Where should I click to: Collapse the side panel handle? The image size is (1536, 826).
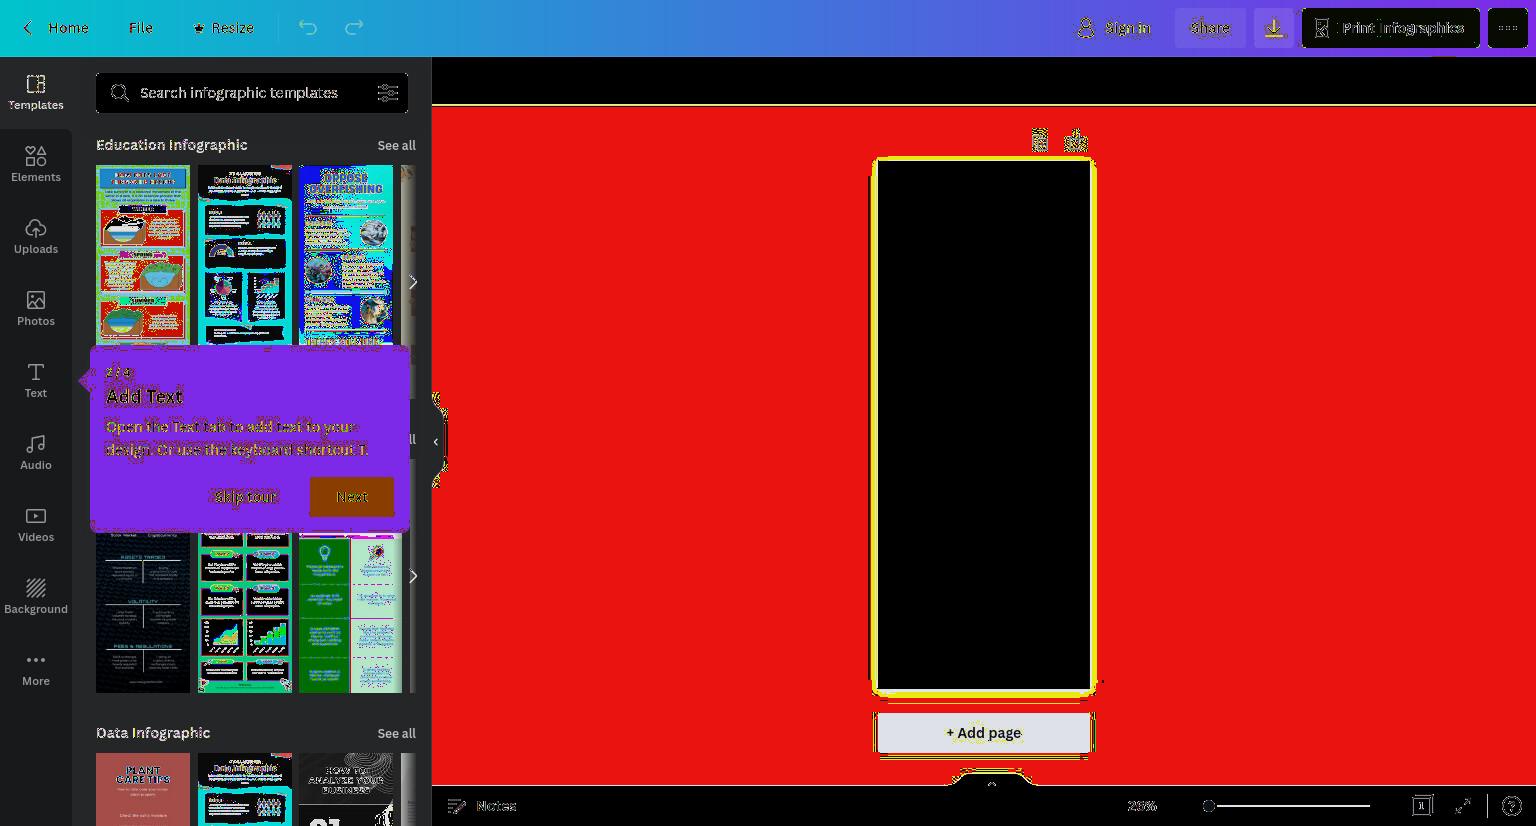[x=437, y=441]
